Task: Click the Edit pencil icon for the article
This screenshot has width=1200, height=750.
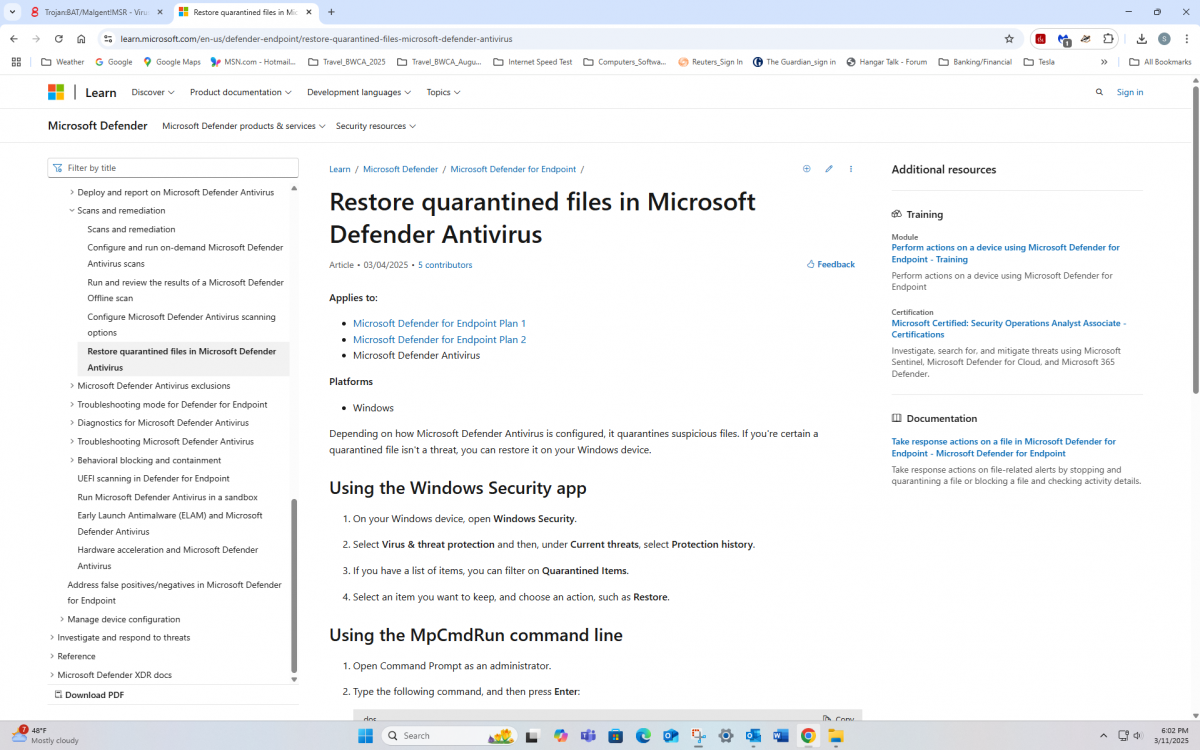Action: (x=829, y=169)
